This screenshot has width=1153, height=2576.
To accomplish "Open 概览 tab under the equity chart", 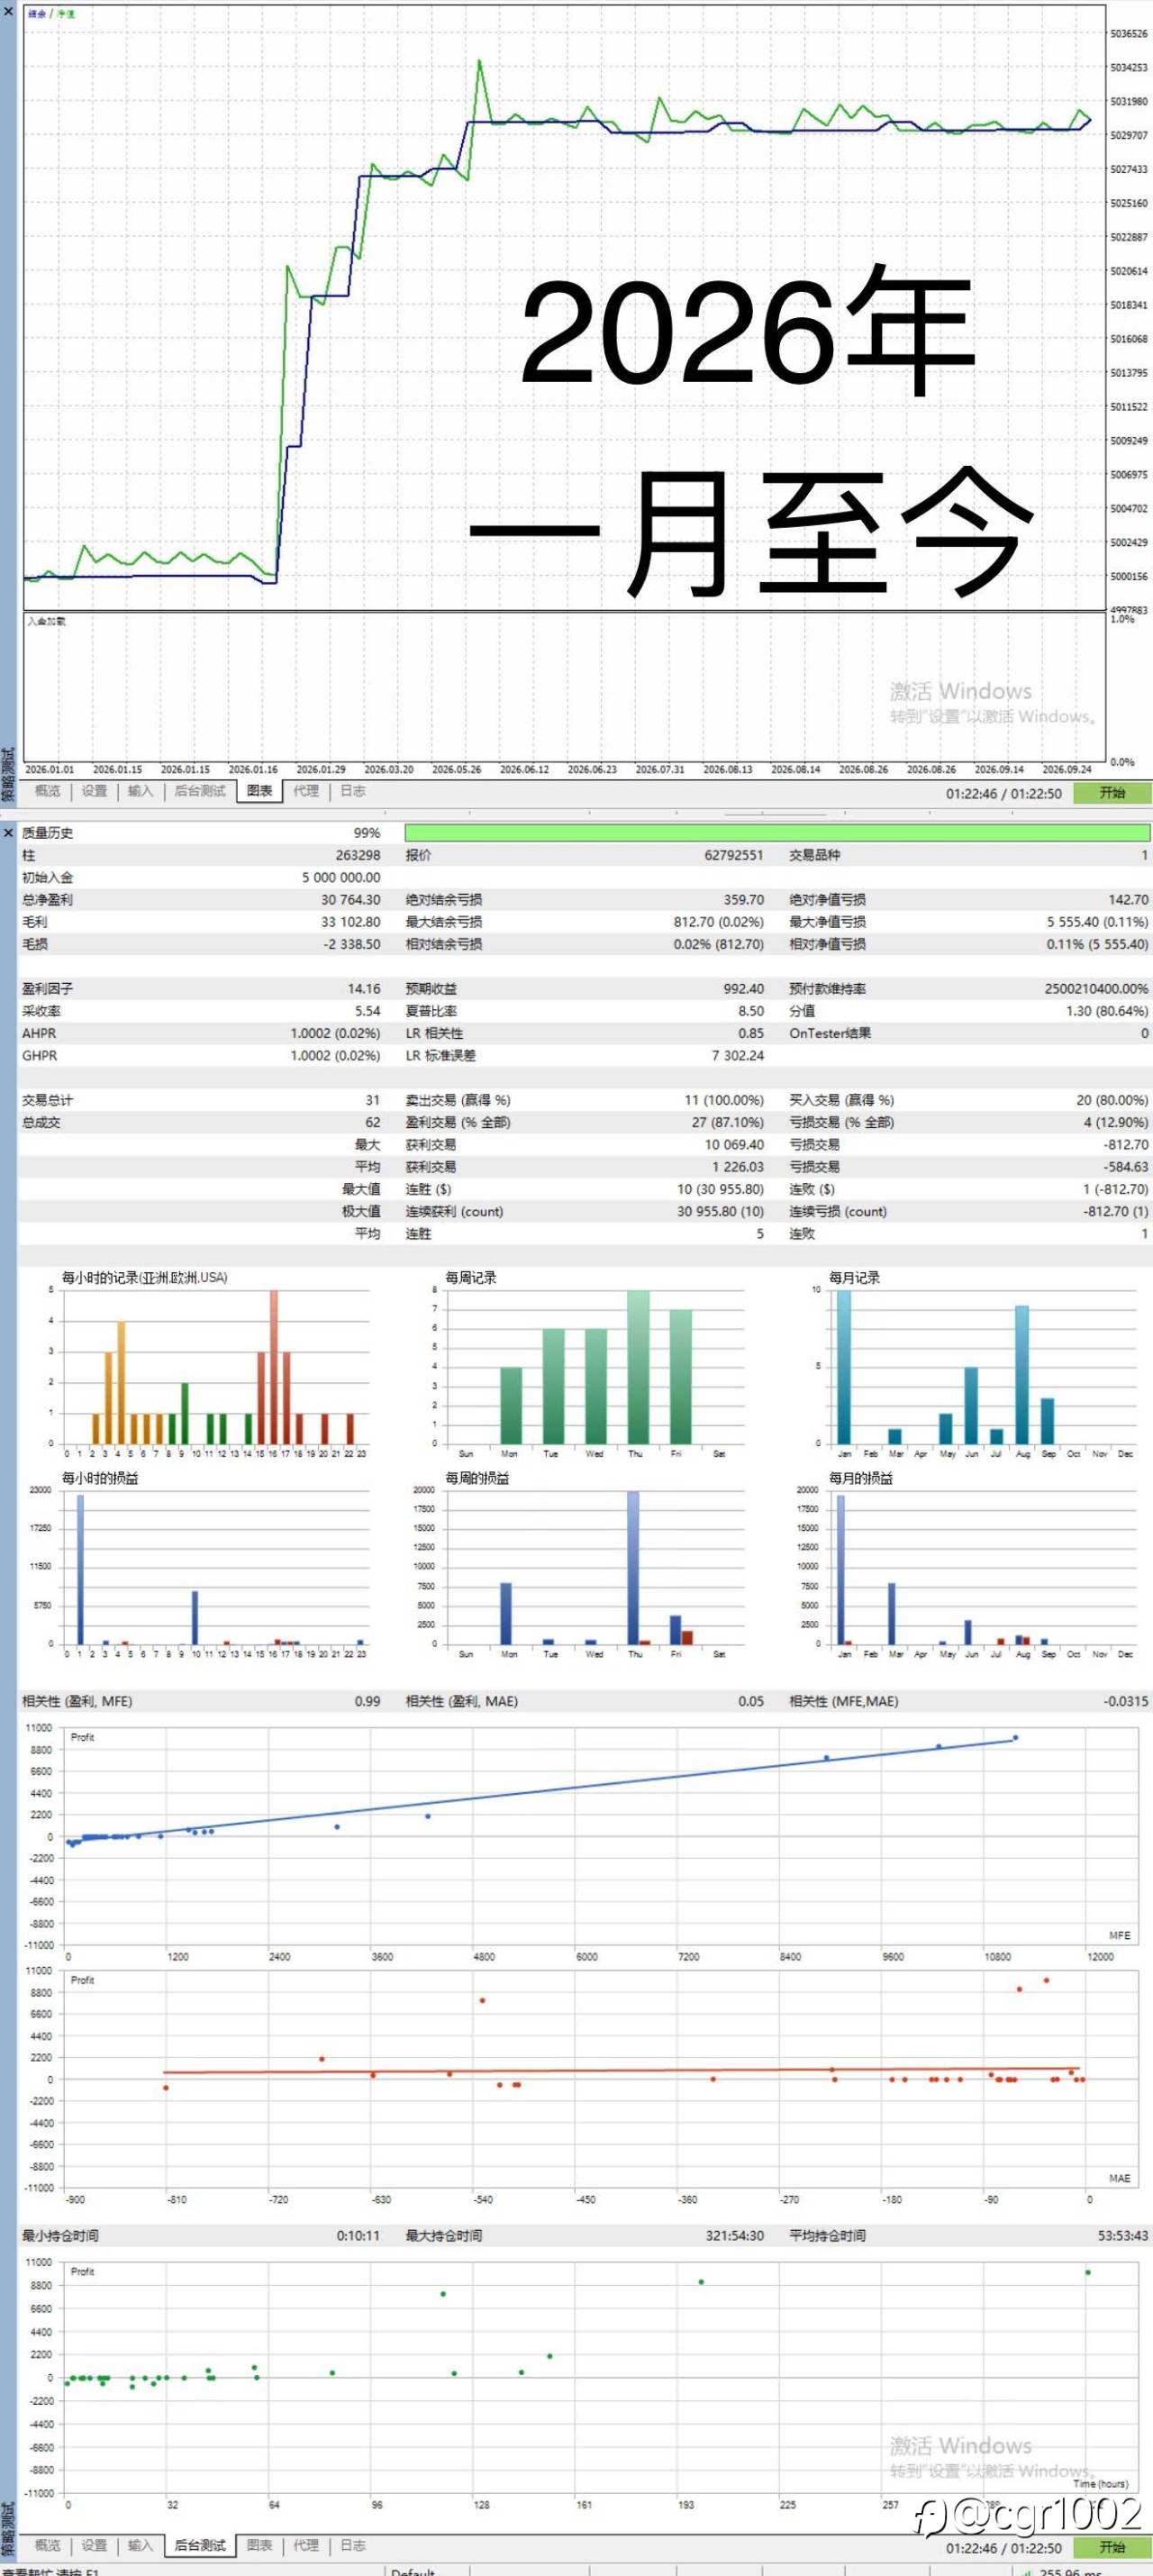I will point(47,791).
